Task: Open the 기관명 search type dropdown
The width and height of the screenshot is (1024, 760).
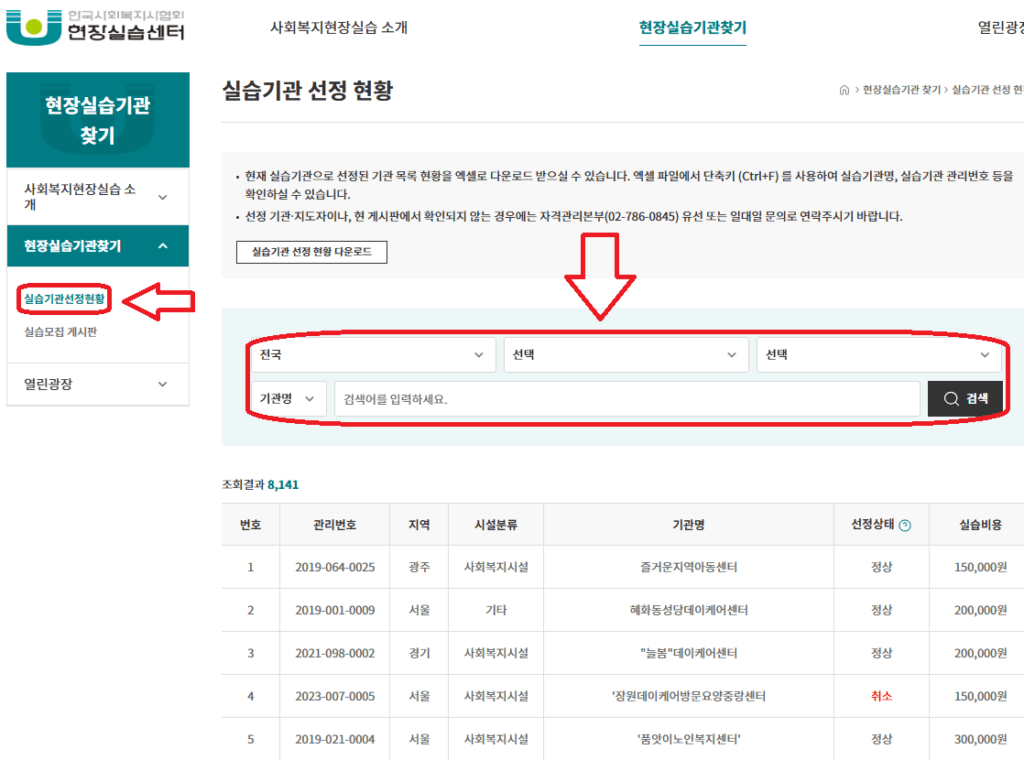Action: (x=288, y=398)
